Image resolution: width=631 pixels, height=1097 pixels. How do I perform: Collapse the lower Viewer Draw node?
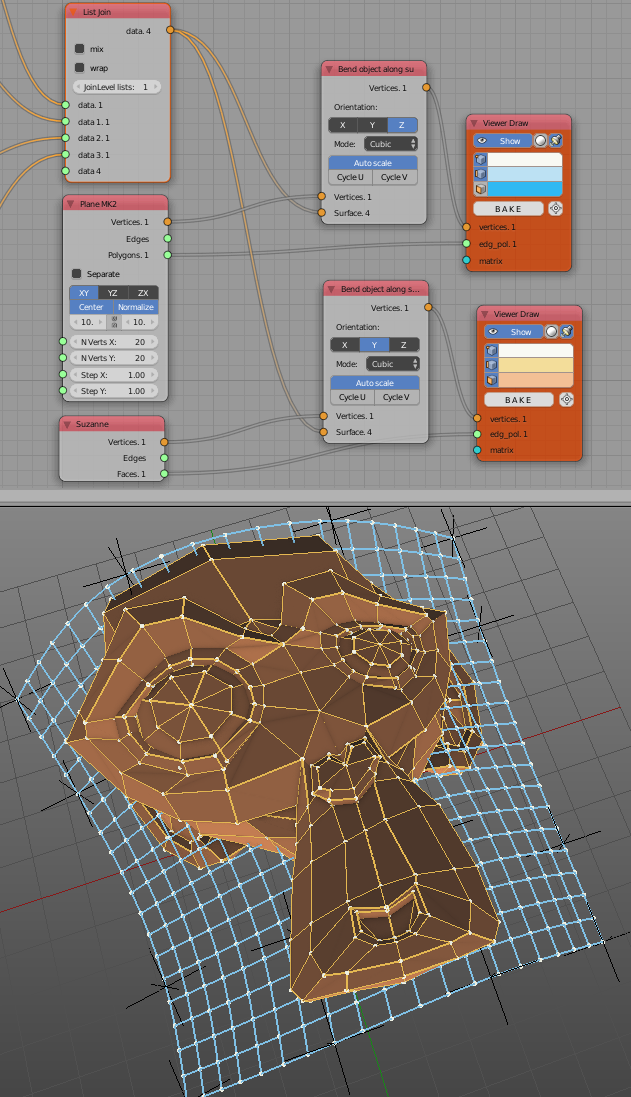484,314
